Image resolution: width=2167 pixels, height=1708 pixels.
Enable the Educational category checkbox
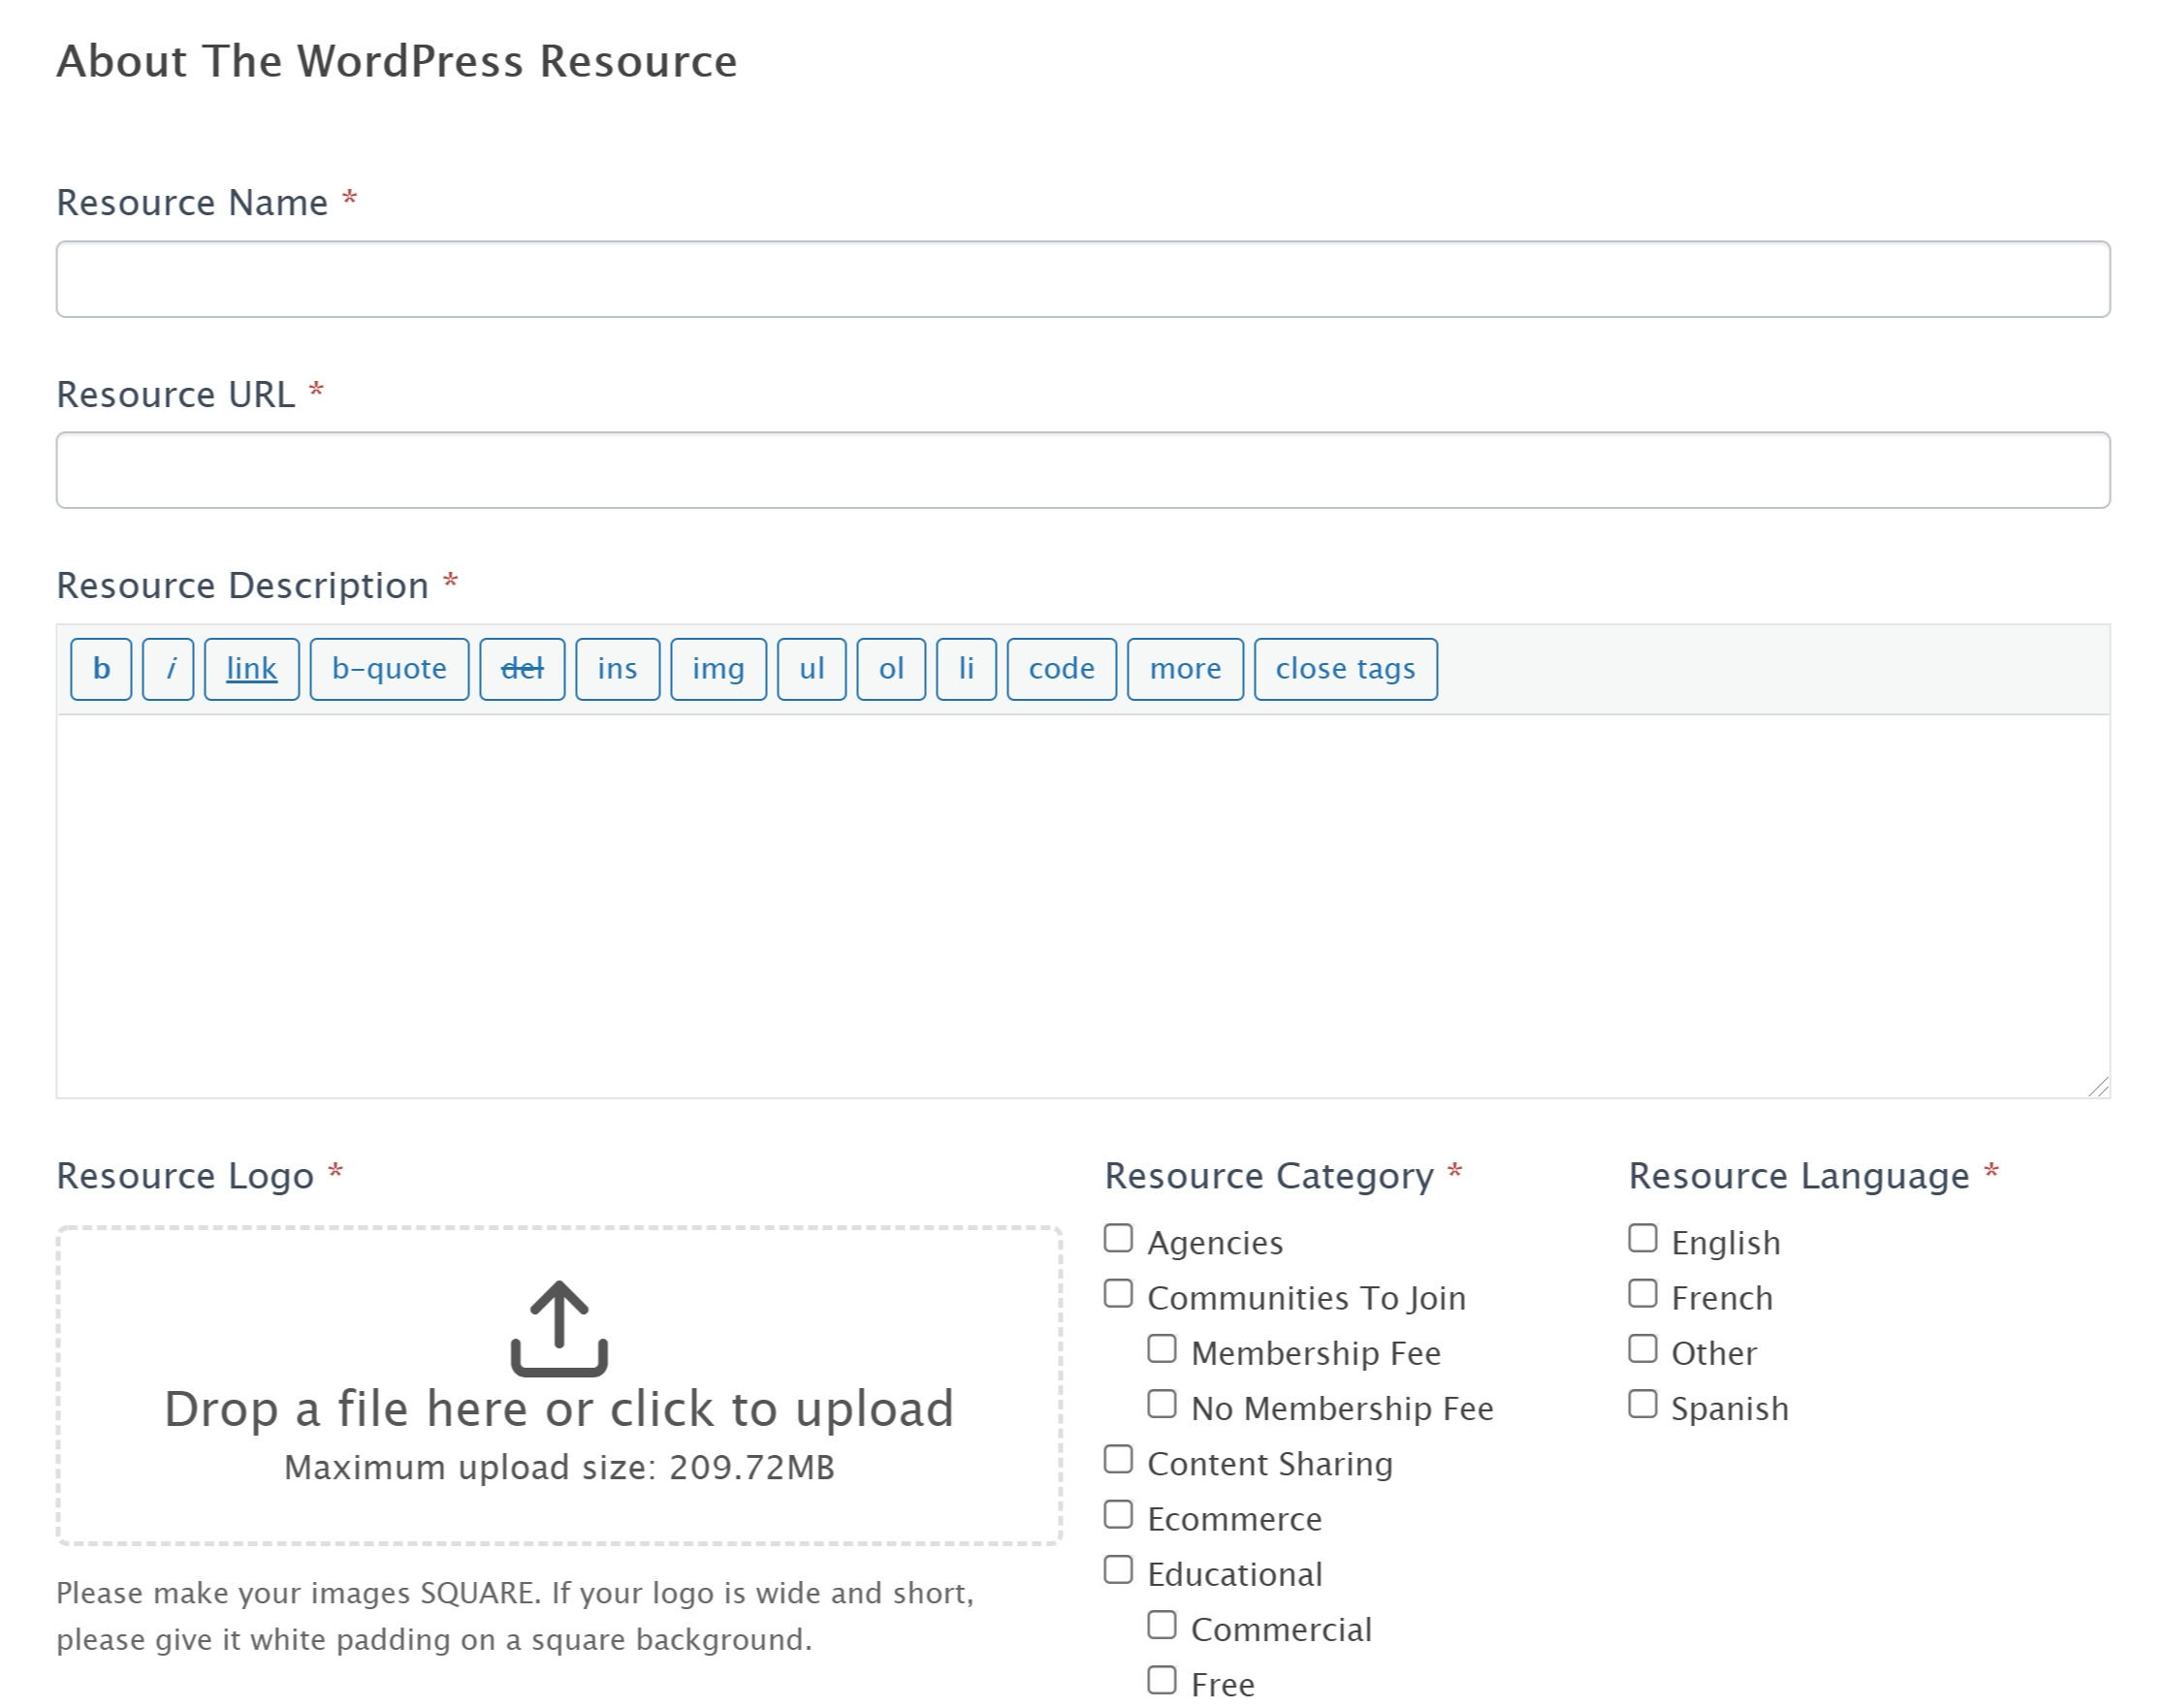(1118, 1570)
